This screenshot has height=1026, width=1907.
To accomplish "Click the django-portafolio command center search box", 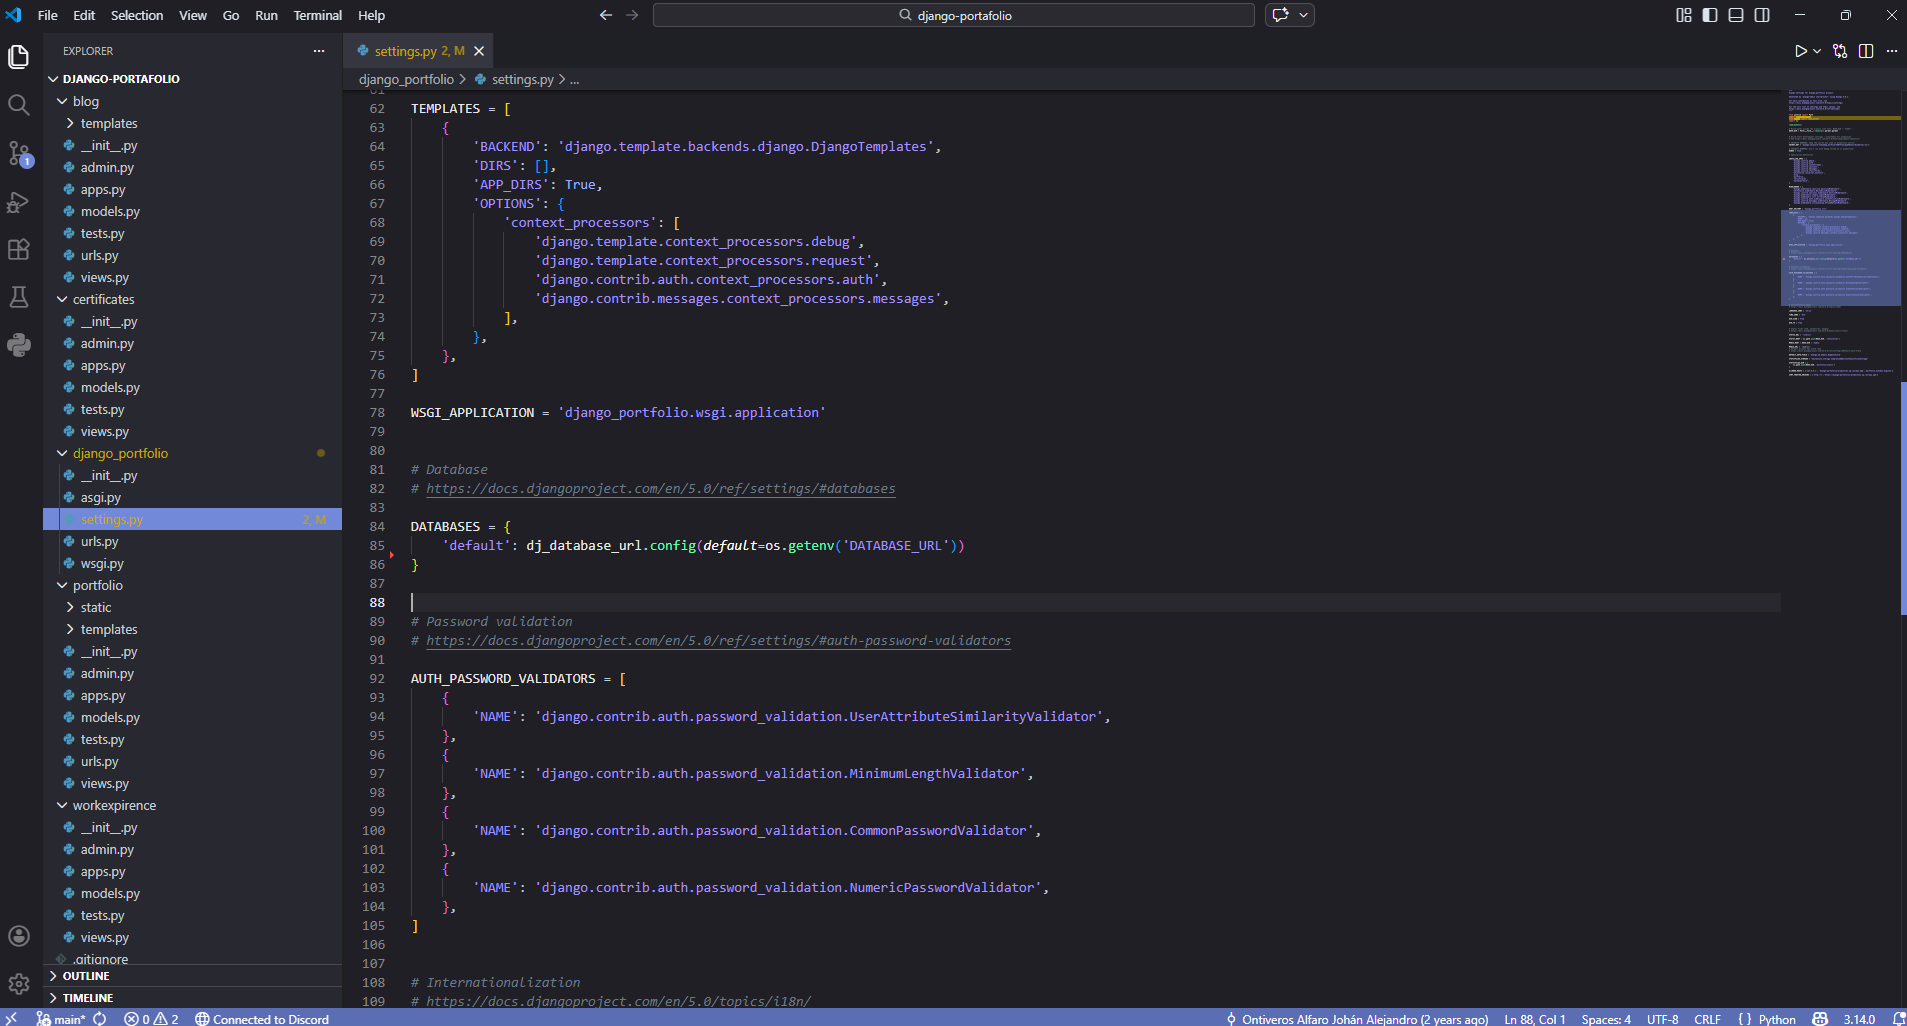I will (953, 15).
